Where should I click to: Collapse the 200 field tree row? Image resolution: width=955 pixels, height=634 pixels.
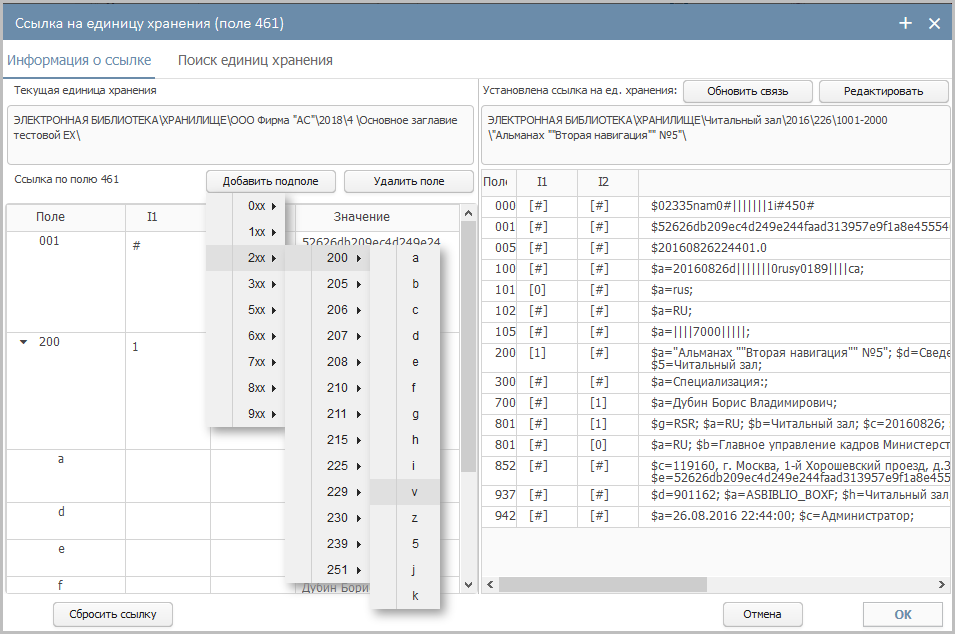[24, 342]
